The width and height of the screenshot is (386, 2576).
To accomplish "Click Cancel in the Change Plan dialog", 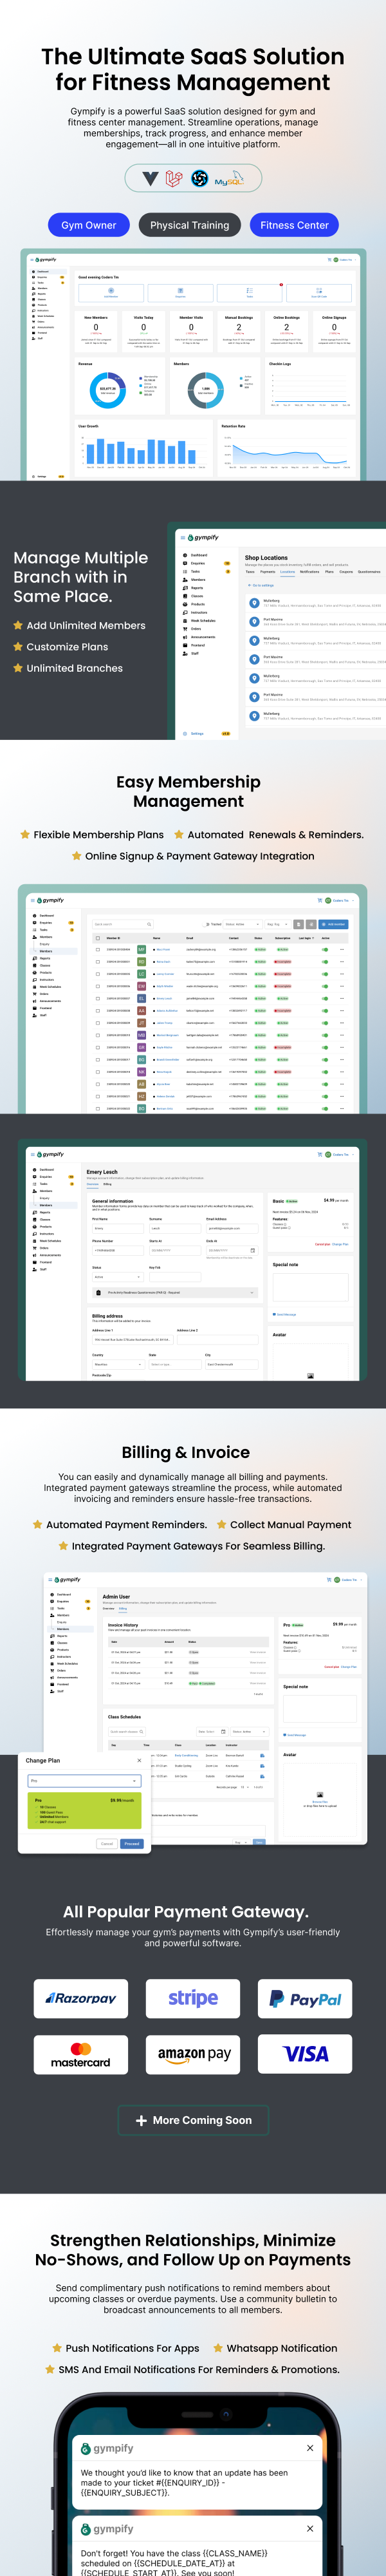I will click(x=107, y=1843).
